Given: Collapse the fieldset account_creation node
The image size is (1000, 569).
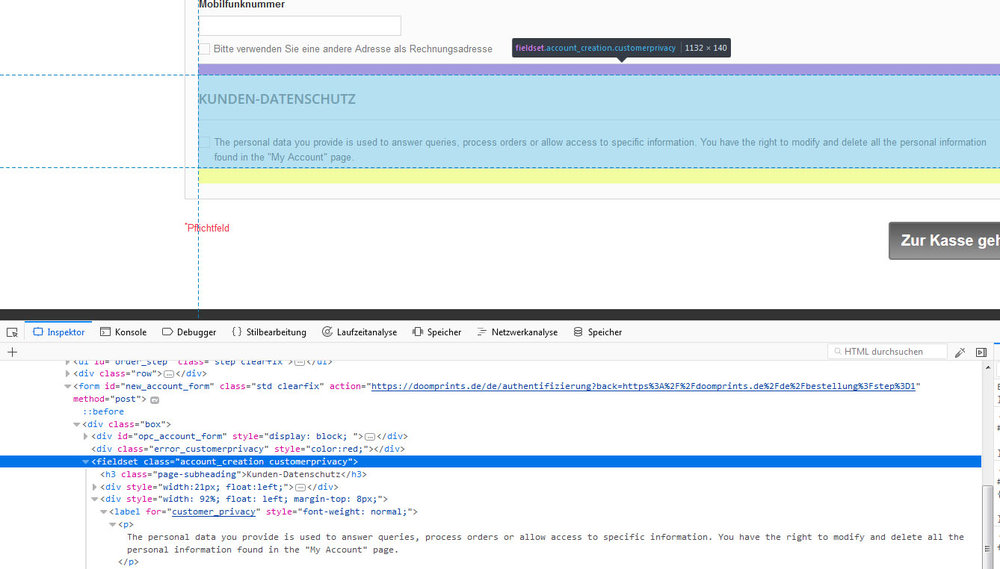Looking at the screenshot, I should point(85,462).
